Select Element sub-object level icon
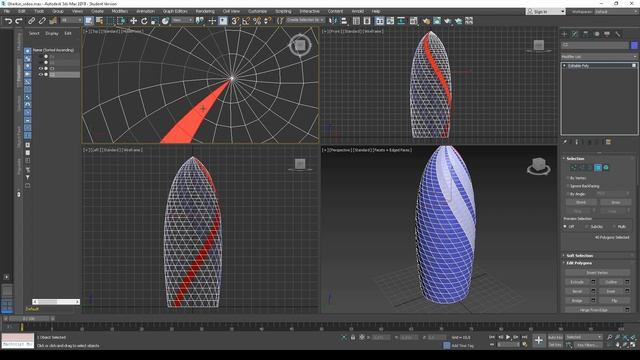 [606, 167]
